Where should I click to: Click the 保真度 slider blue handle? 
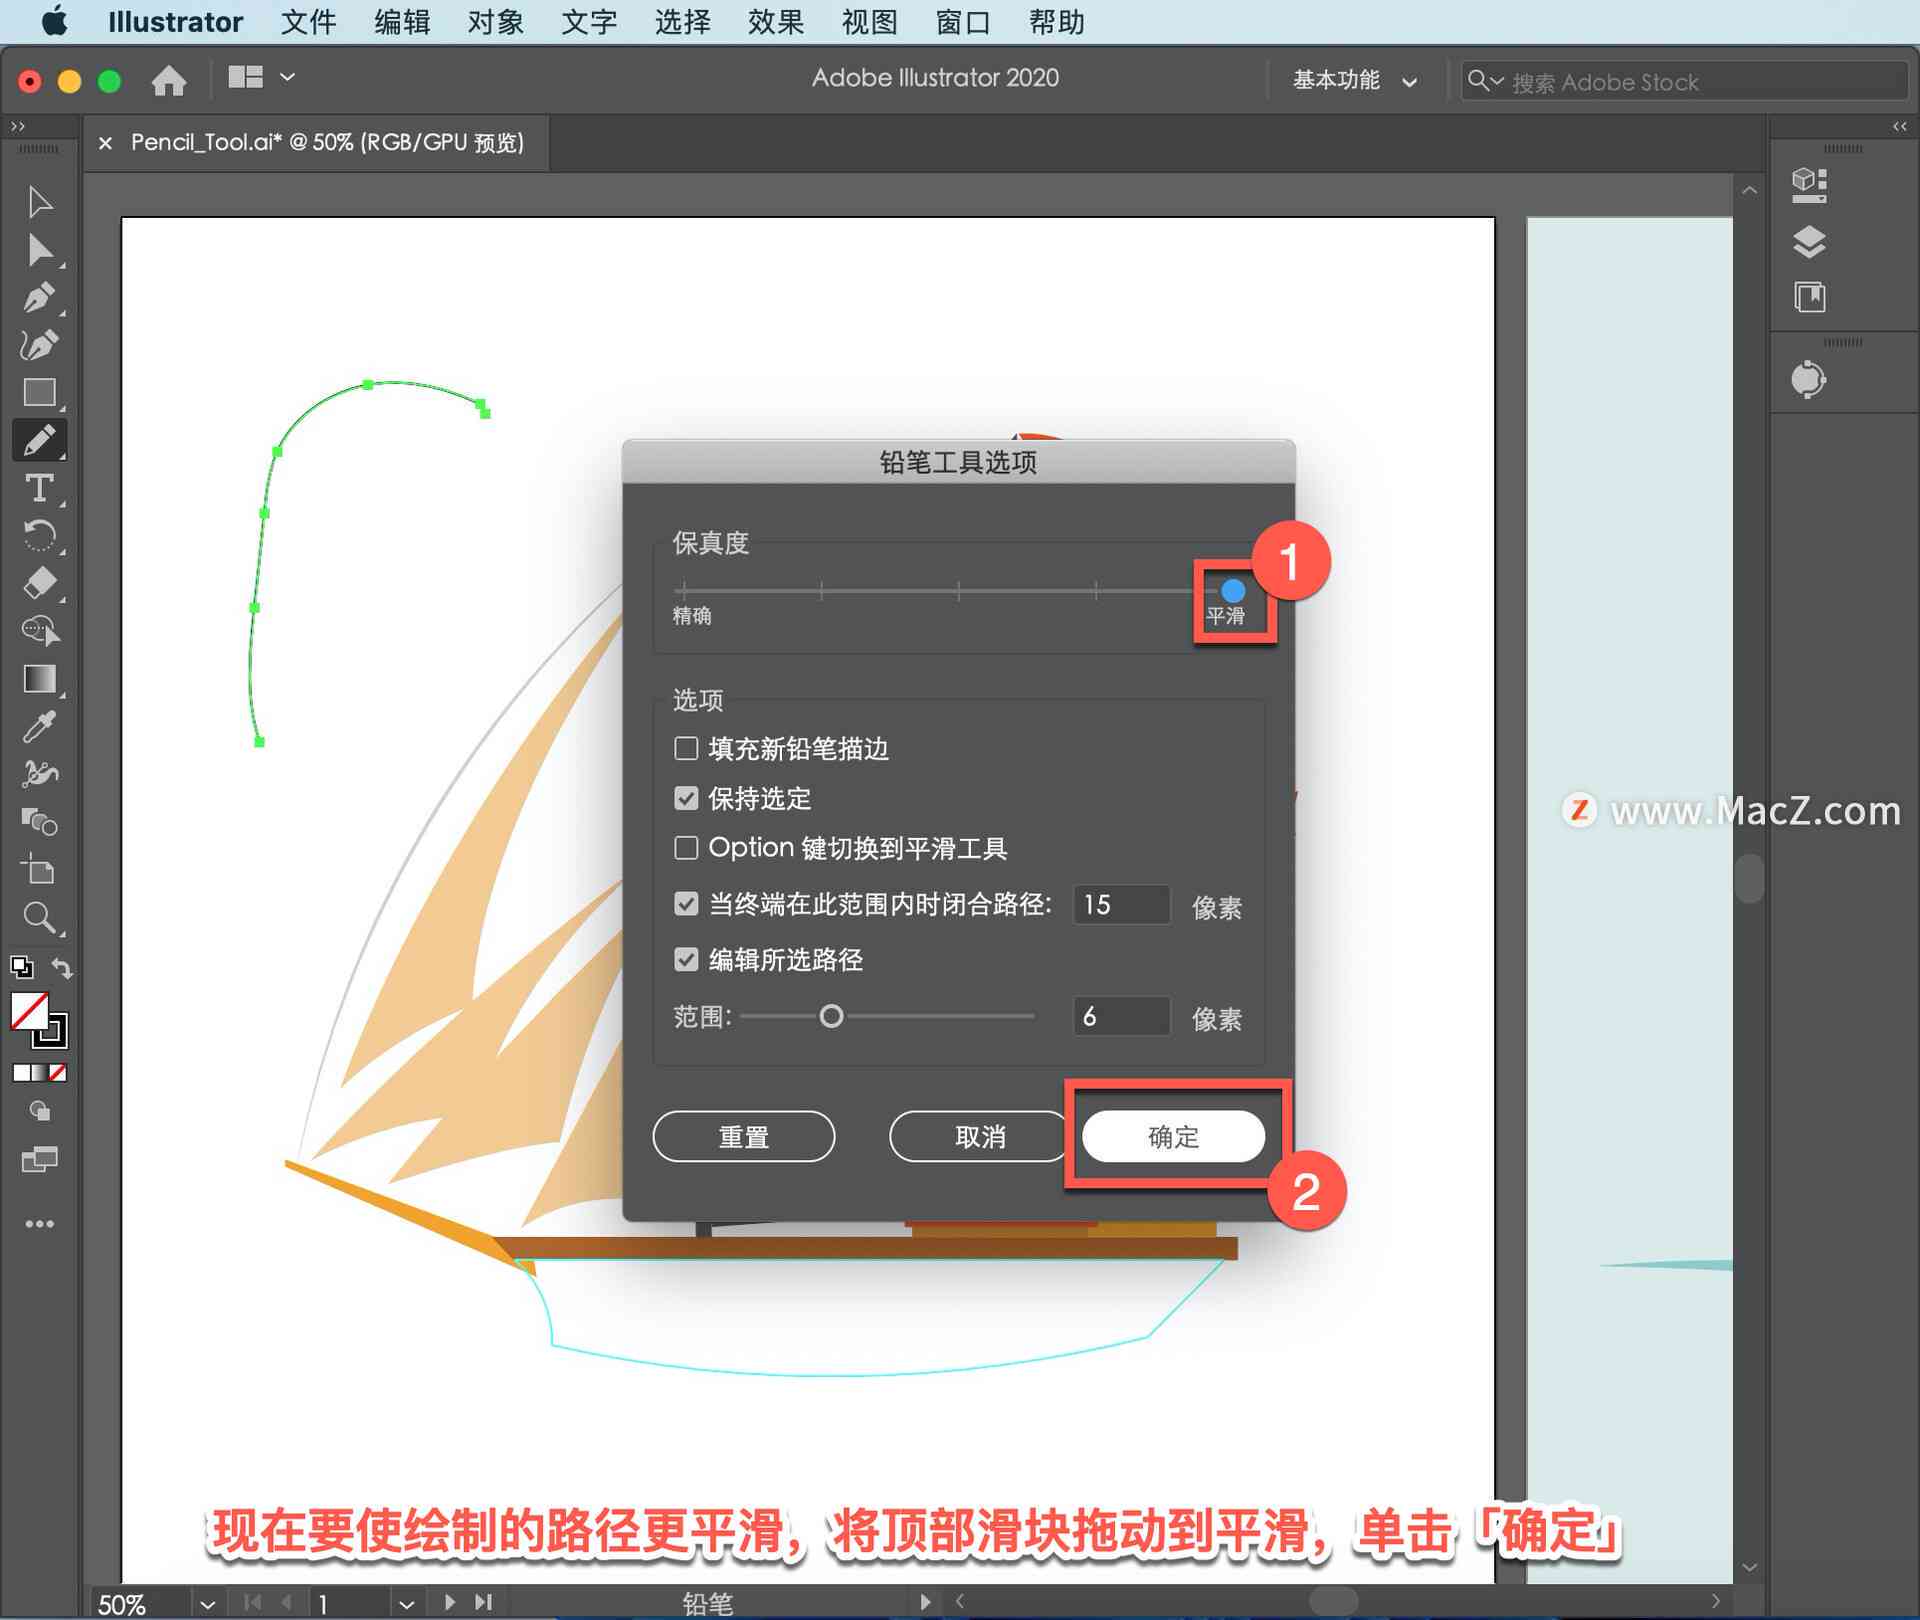tap(1233, 590)
